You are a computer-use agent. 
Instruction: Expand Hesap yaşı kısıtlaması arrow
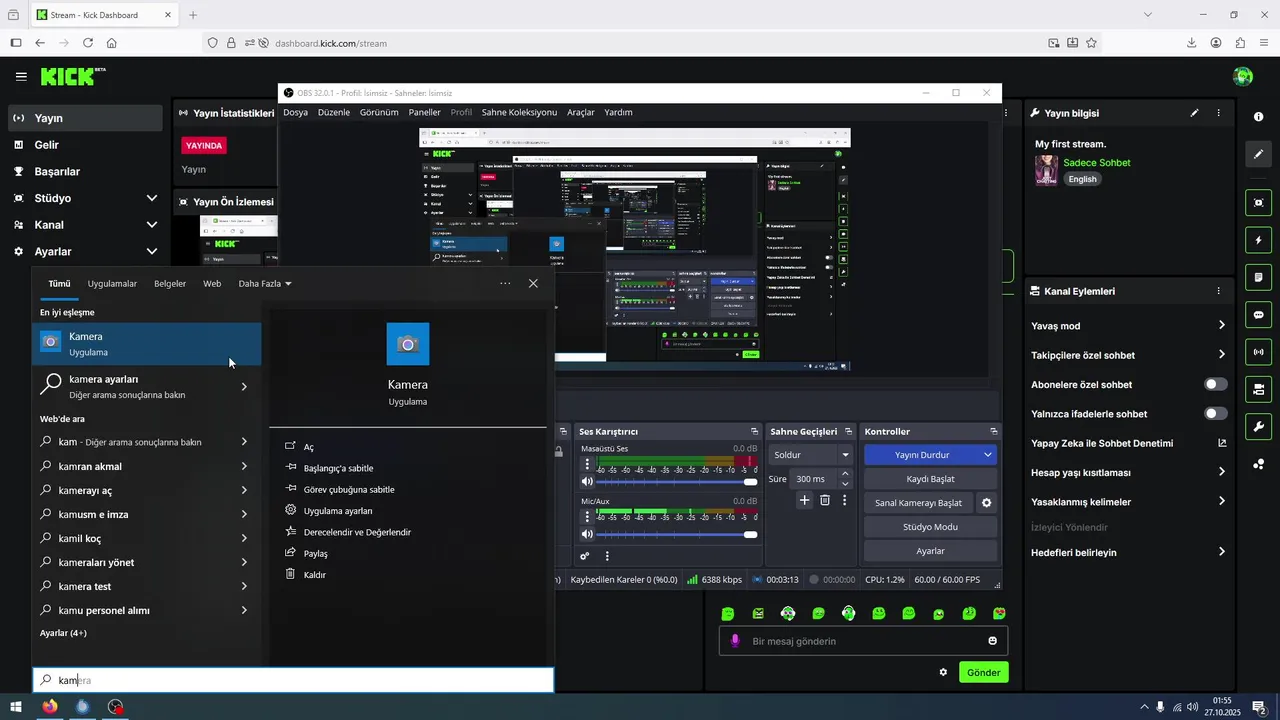tap(1222, 472)
